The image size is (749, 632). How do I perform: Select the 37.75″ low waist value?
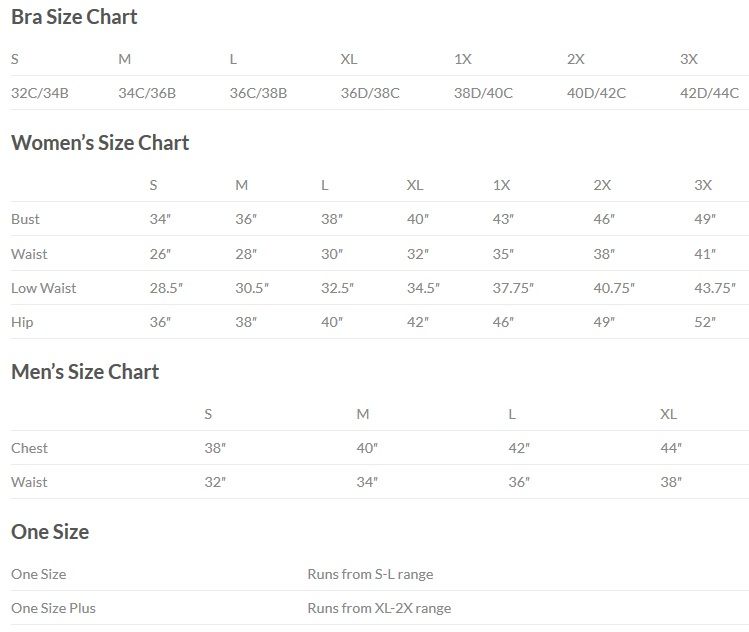pos(513,288)
